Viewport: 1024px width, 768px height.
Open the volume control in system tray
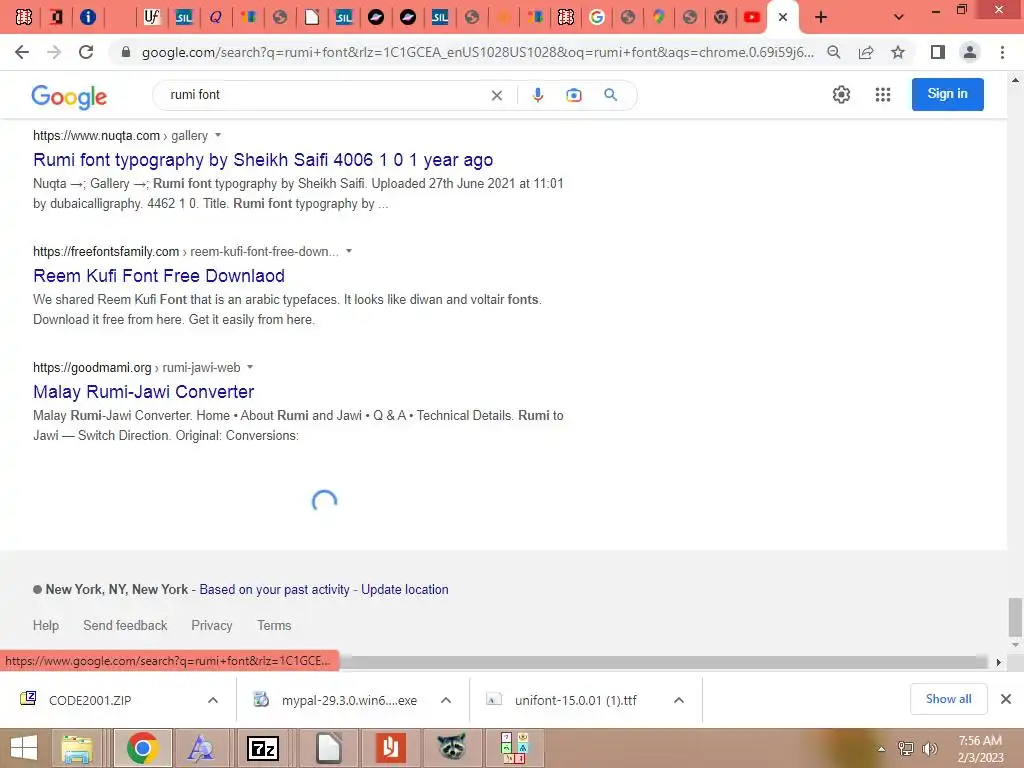tap(929, 749)
